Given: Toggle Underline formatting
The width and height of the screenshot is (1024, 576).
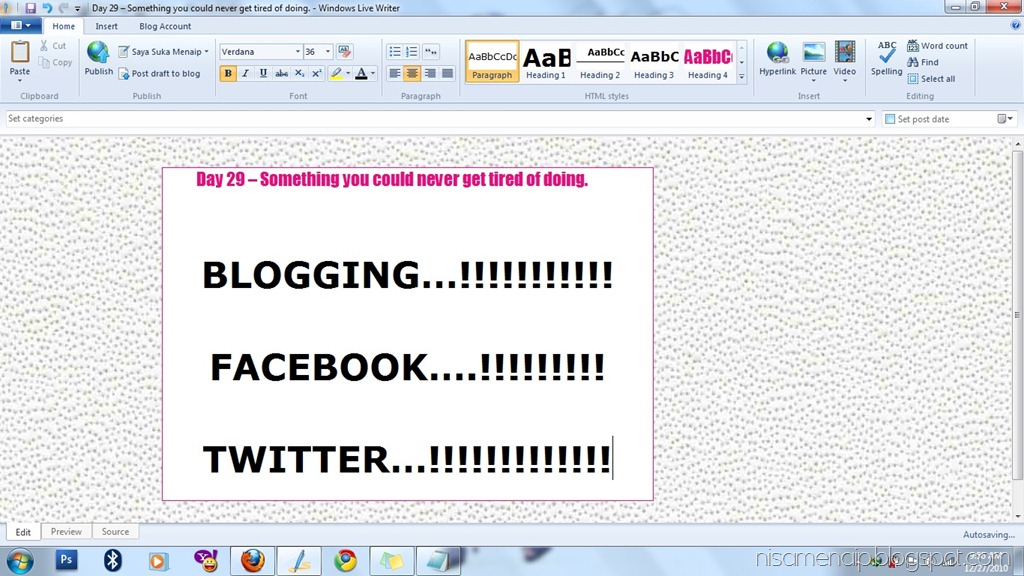Looking at the screenshot, I should tap(263, 74).
